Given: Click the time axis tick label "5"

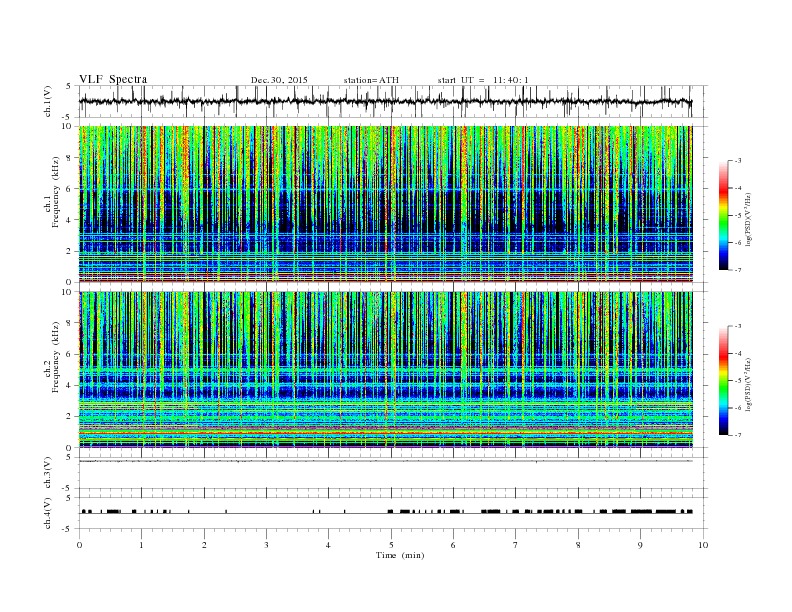Looking at the screenshot, I should (391, 545).
